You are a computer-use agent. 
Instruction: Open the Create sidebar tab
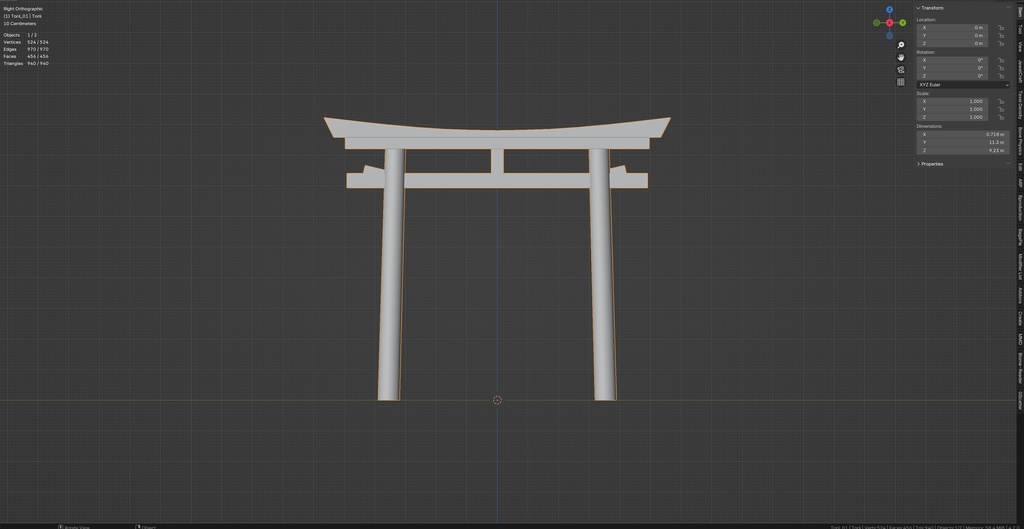(1020, 318)
